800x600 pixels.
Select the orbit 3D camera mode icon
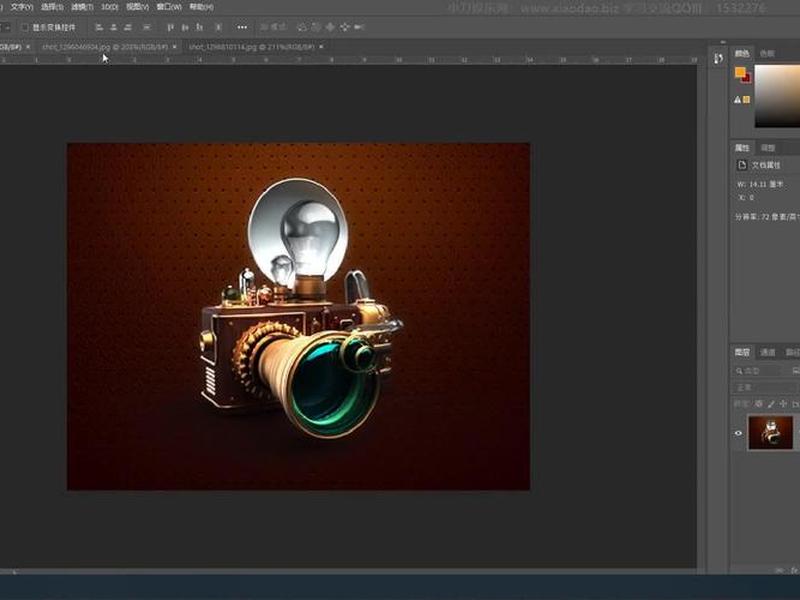click(302, 27)
